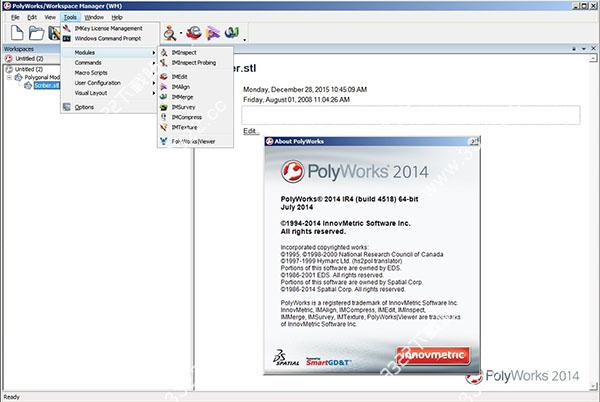Click the New workspace blank page icon
Screen dimensions: 600x402
pos(17,33)
